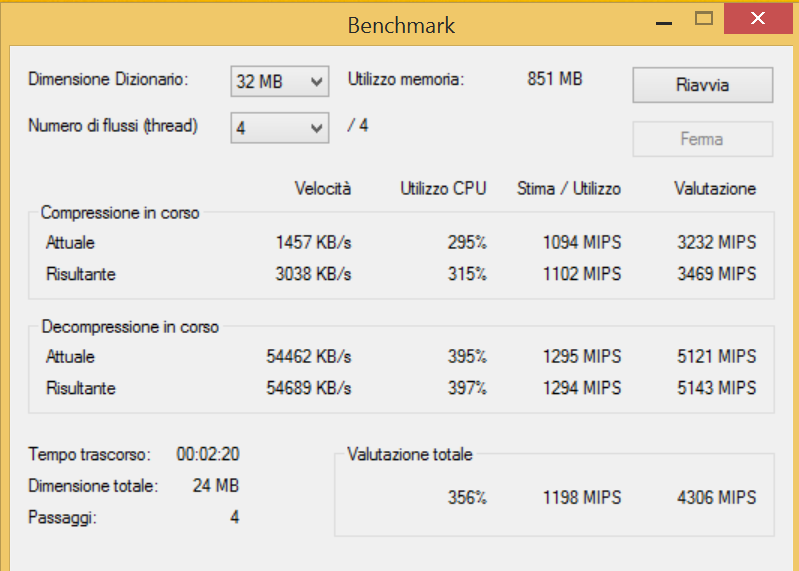Click the Utilizzo CPU column header
This screenshot has height=571, width=799.
[x=443, y=188]
